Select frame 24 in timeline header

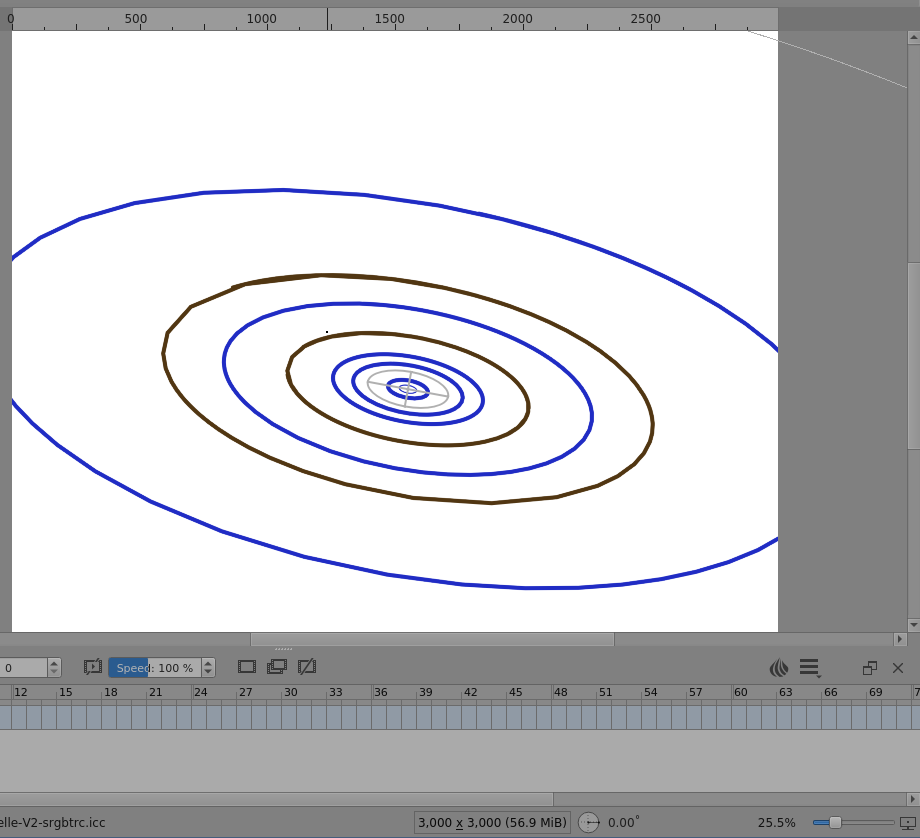tap(200, 692)
